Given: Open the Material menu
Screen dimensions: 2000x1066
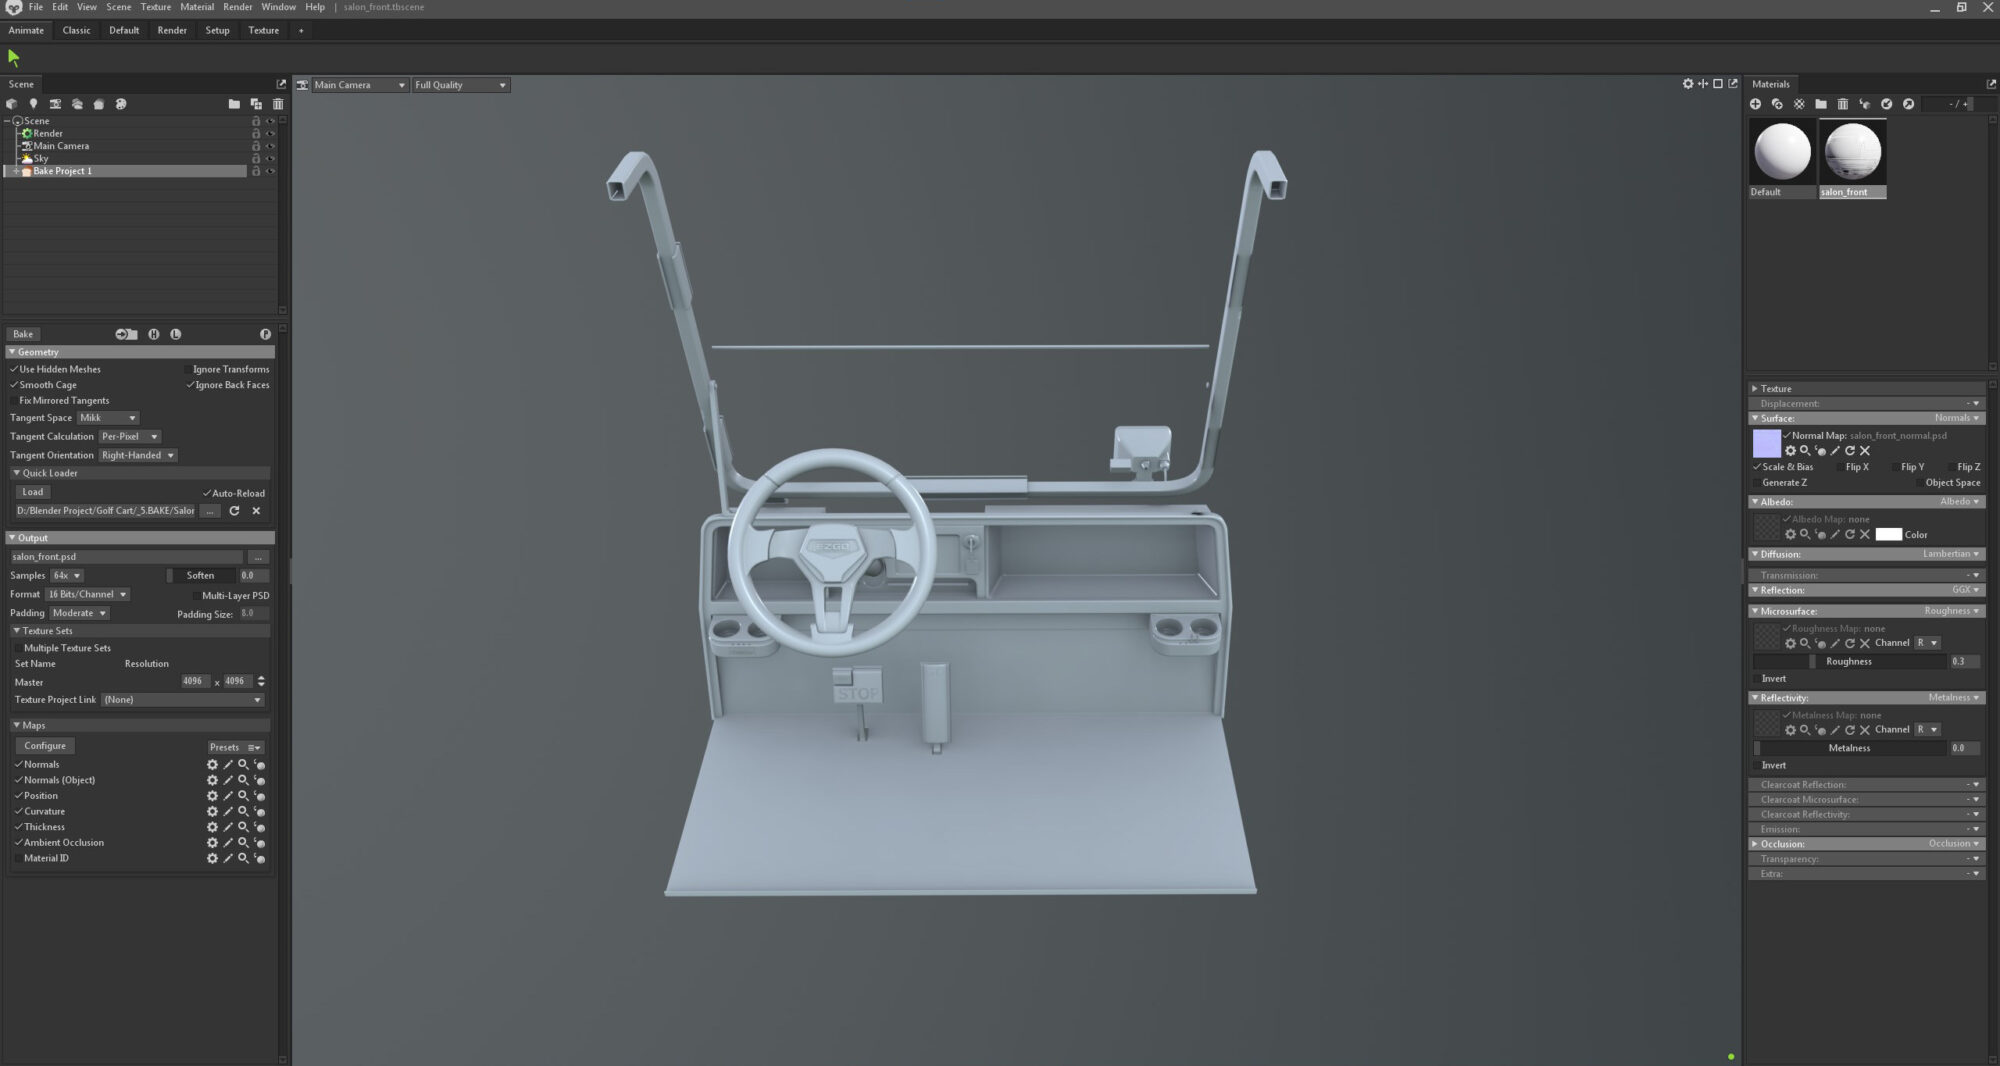Looking at the screenshot, I should 197,7.
